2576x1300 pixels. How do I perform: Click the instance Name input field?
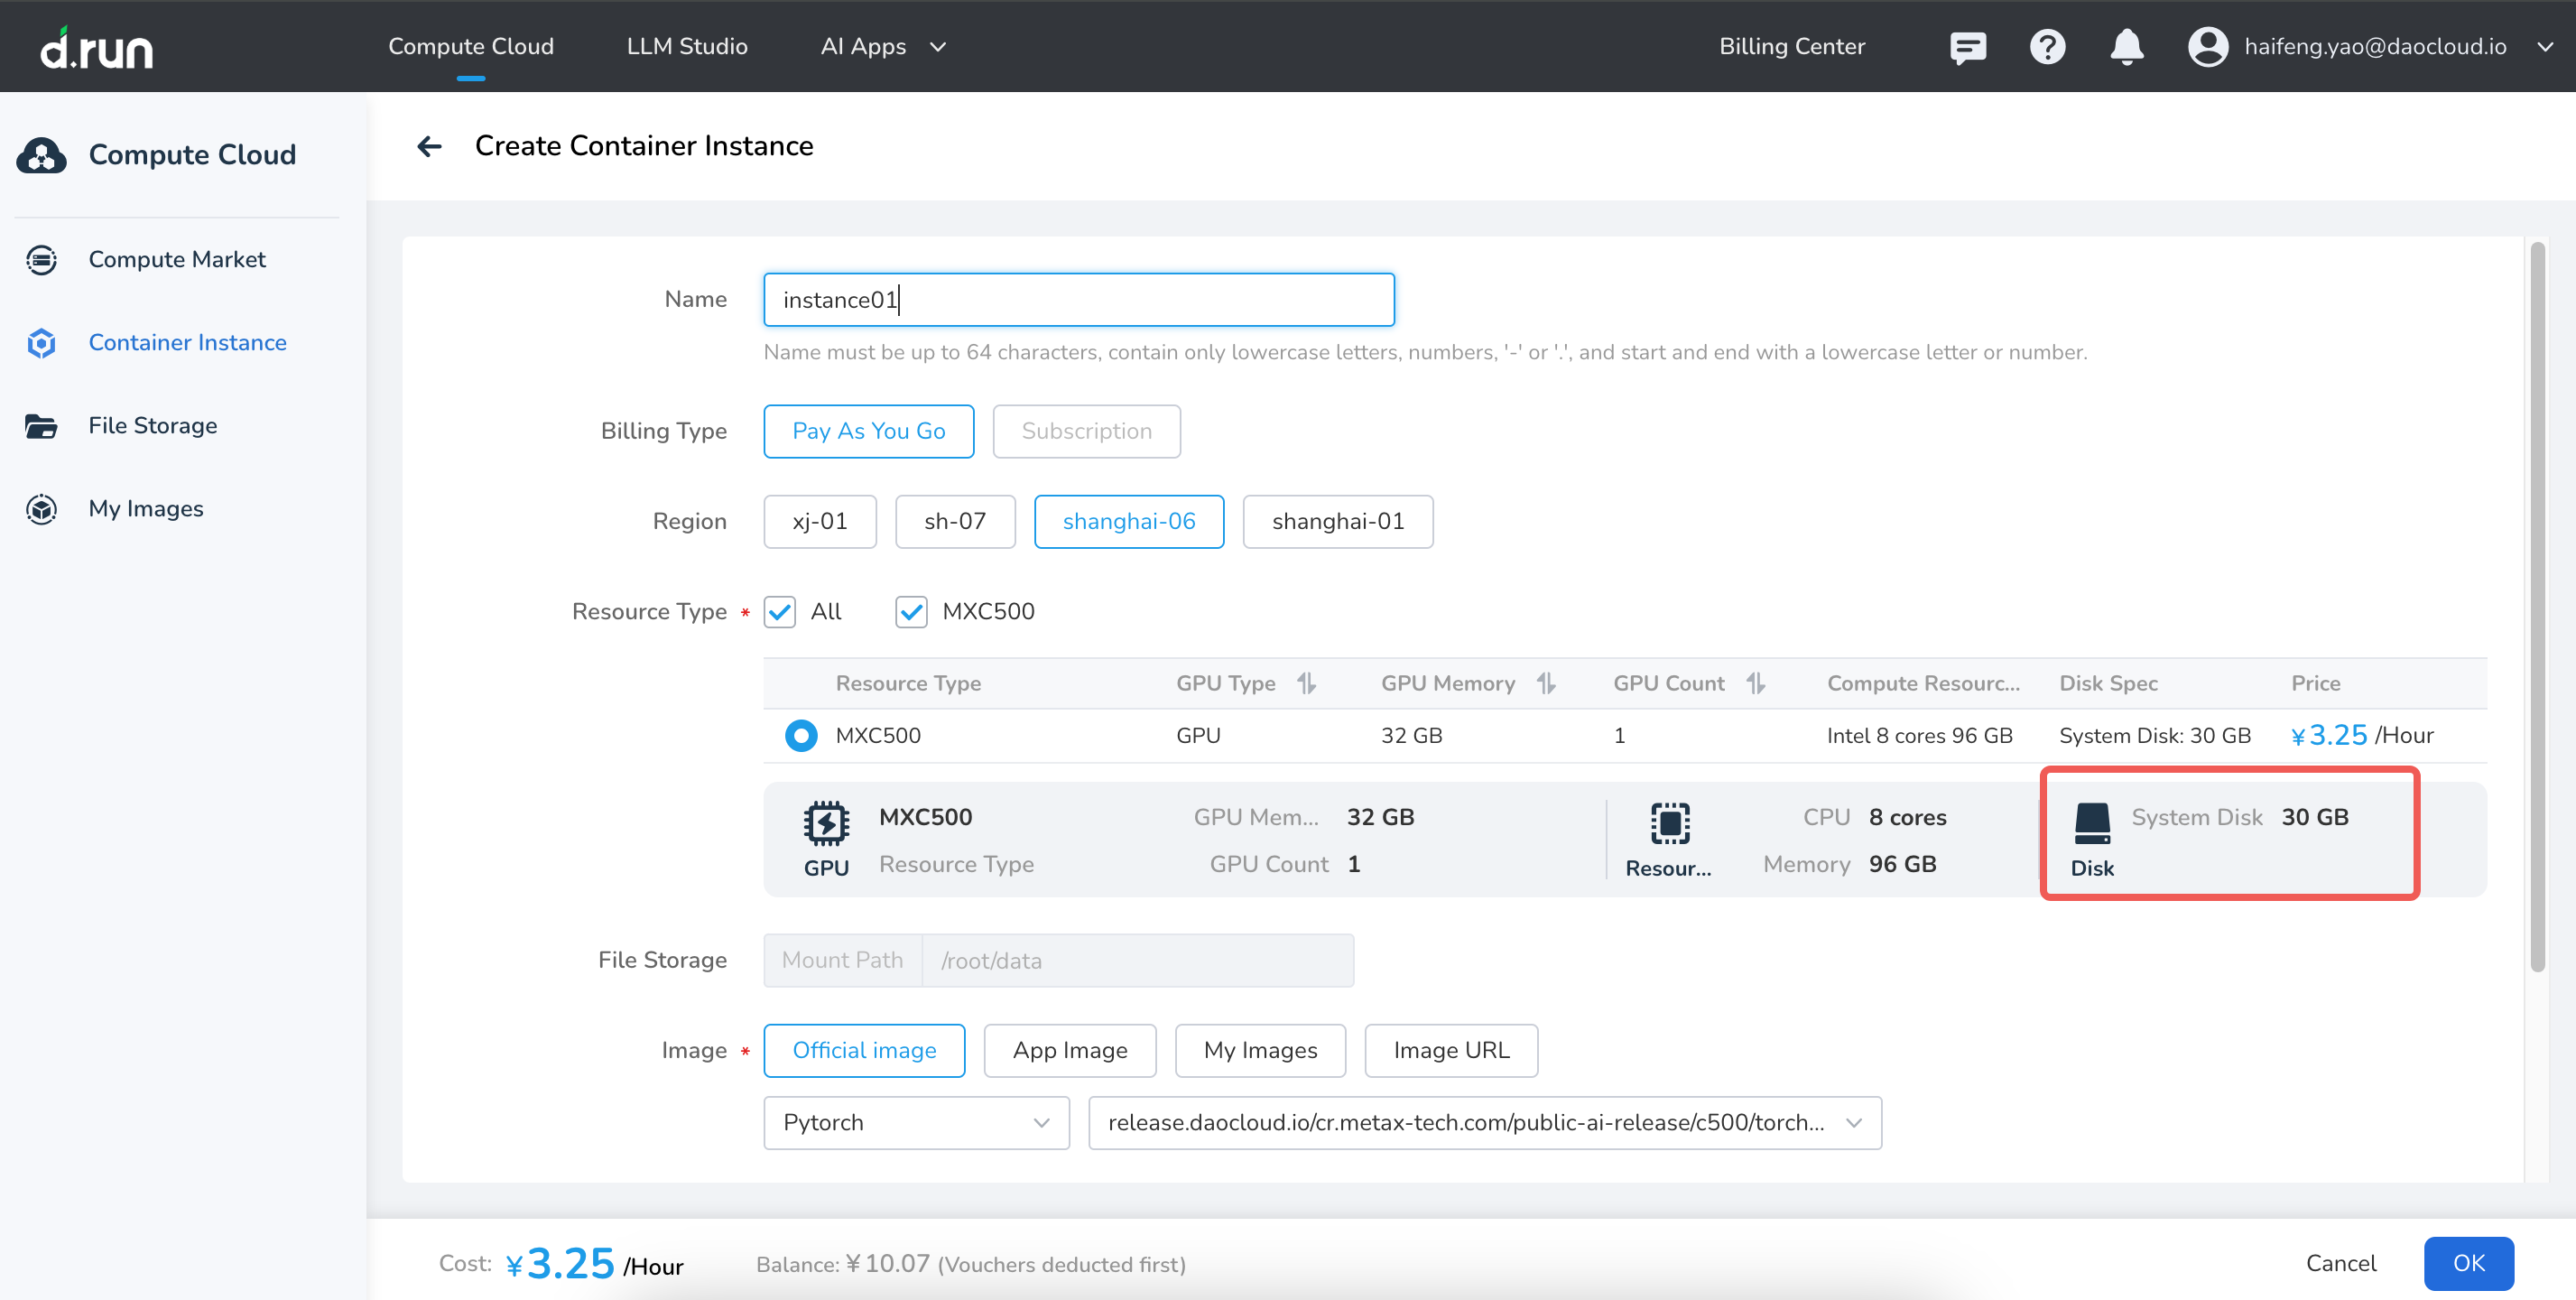click(1078, 300)
